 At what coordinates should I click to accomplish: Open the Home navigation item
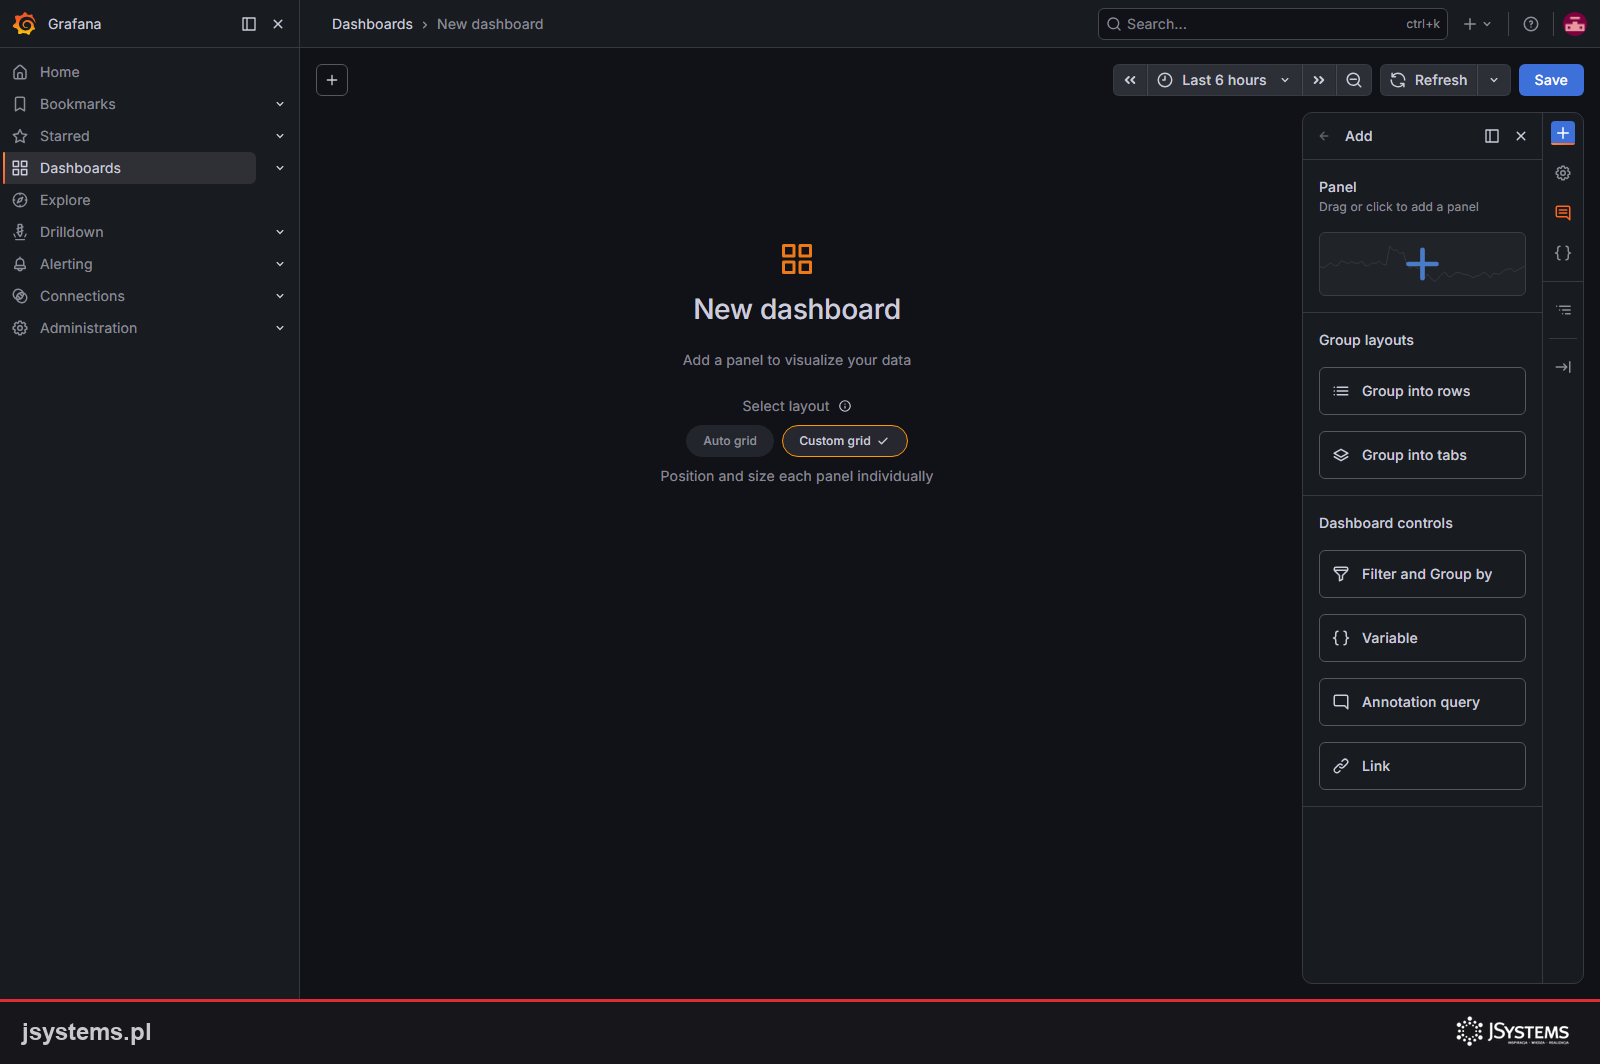point(60,72)
